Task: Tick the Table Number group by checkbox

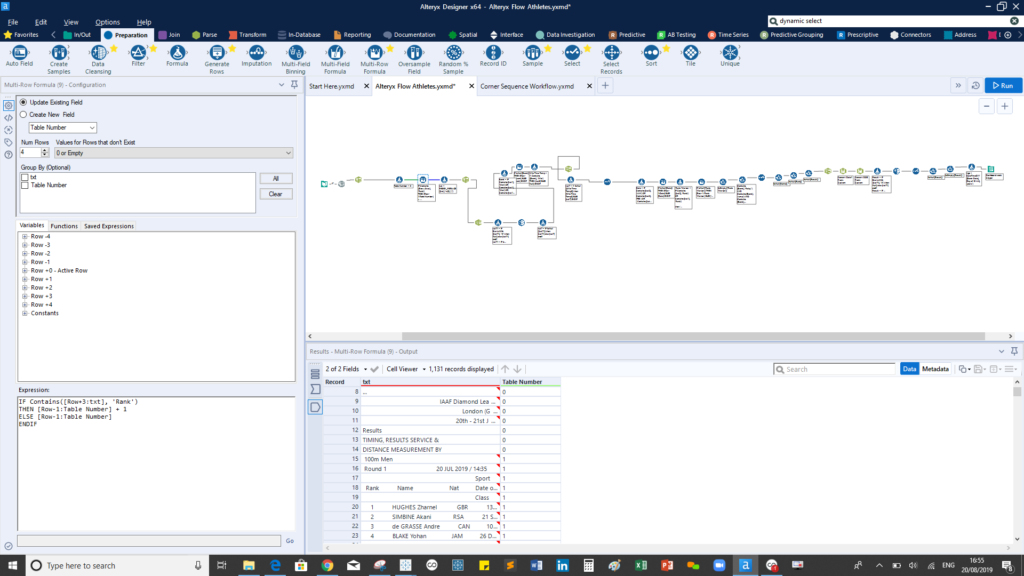Action: pos(24,185)
